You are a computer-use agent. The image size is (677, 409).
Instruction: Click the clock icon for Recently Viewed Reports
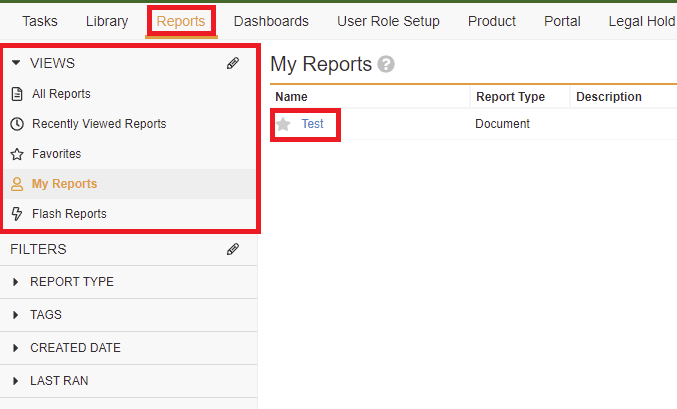[x=17, y=124]
